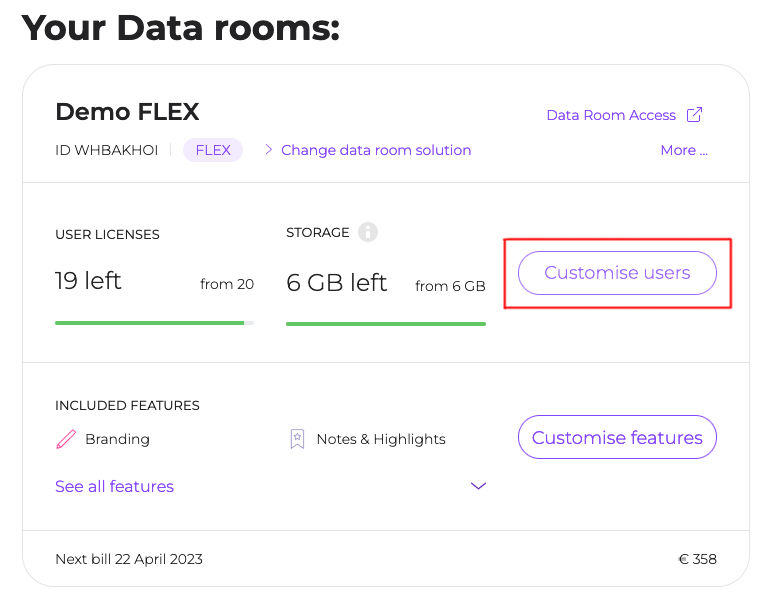The width and height of the screenshot is (770, 605).
Task: Click Change data room solution link
Action: coord(376,150)
